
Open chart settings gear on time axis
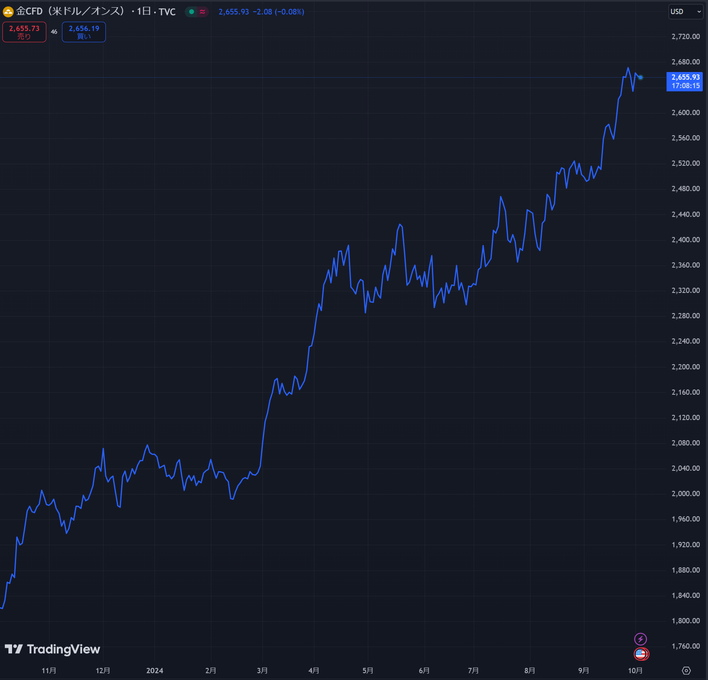pos(686,671)
